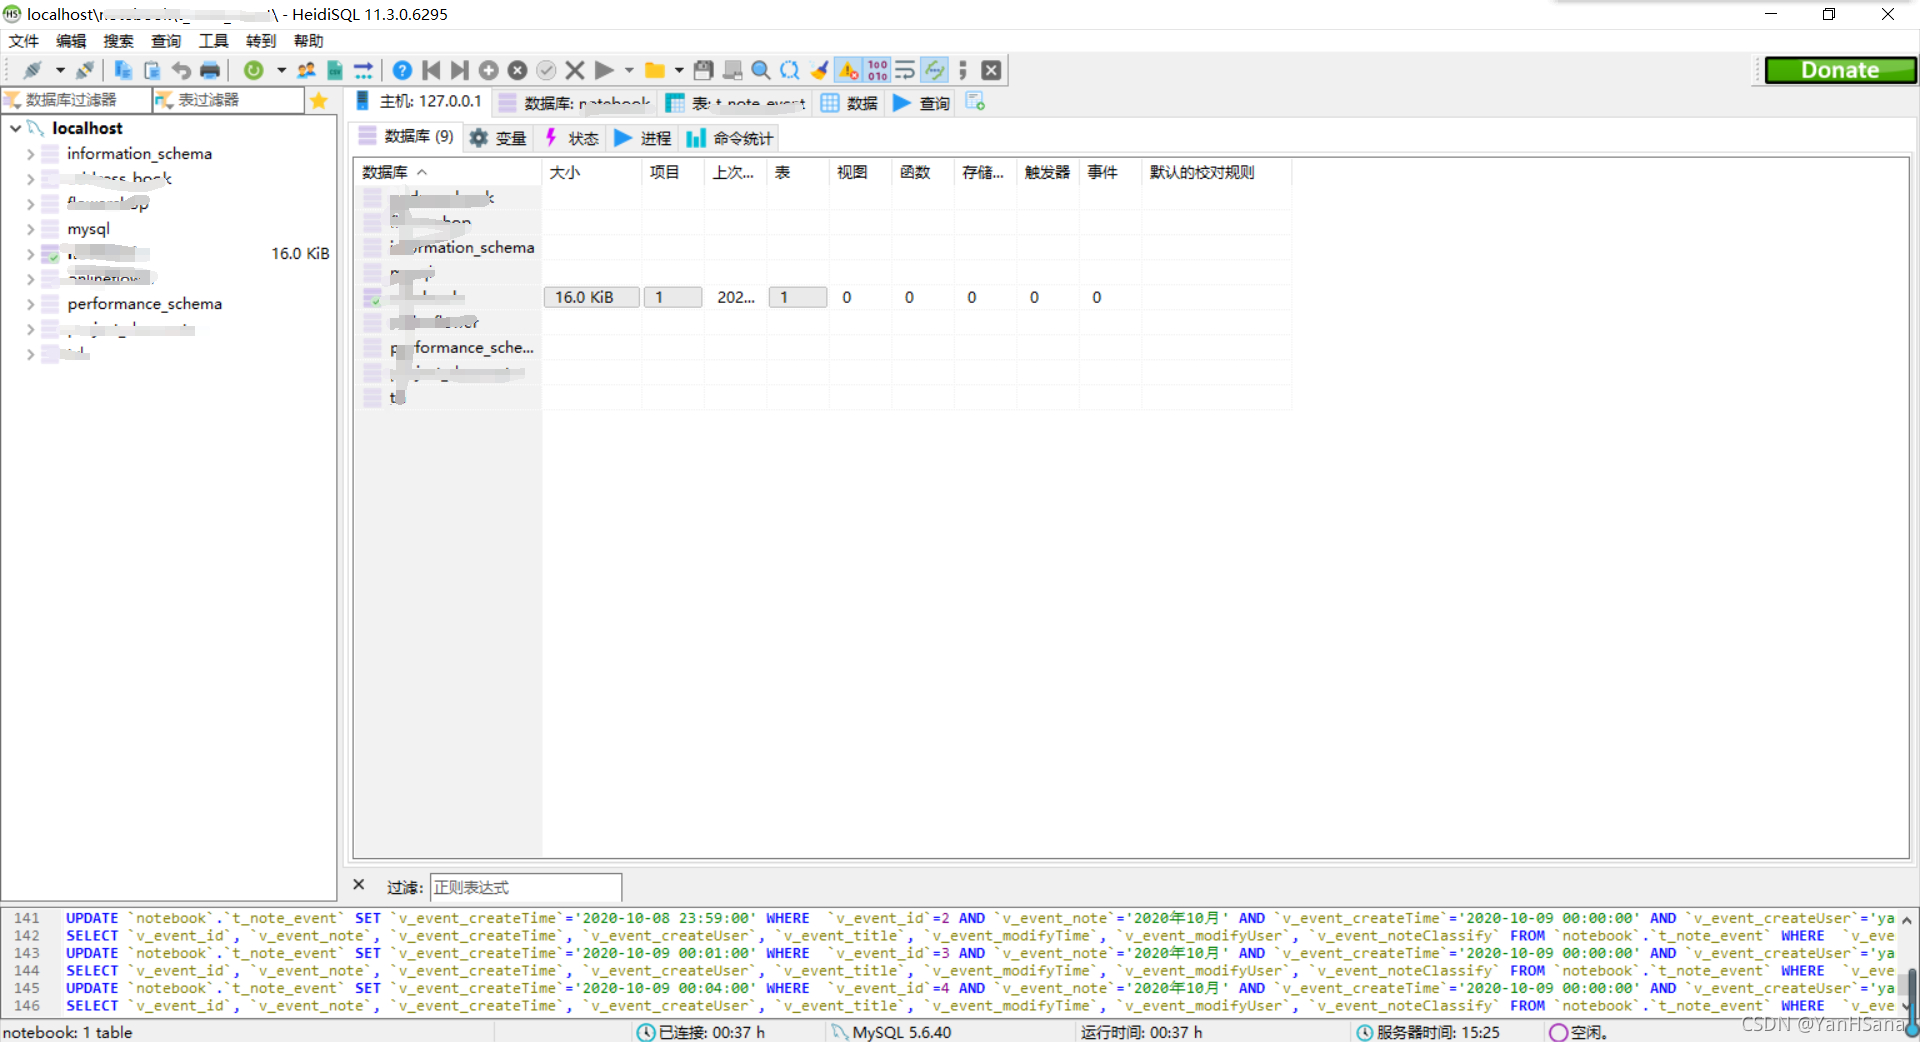This screenshot has height=1042, width=1920.
Task: Cancel editing with the X icon
Action: pos(575,70)
